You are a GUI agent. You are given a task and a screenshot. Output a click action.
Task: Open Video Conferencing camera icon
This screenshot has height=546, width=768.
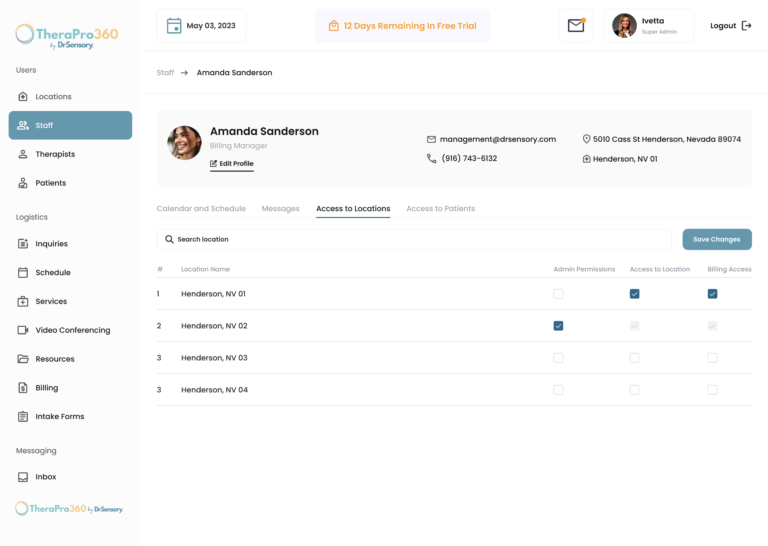[23, 330]
